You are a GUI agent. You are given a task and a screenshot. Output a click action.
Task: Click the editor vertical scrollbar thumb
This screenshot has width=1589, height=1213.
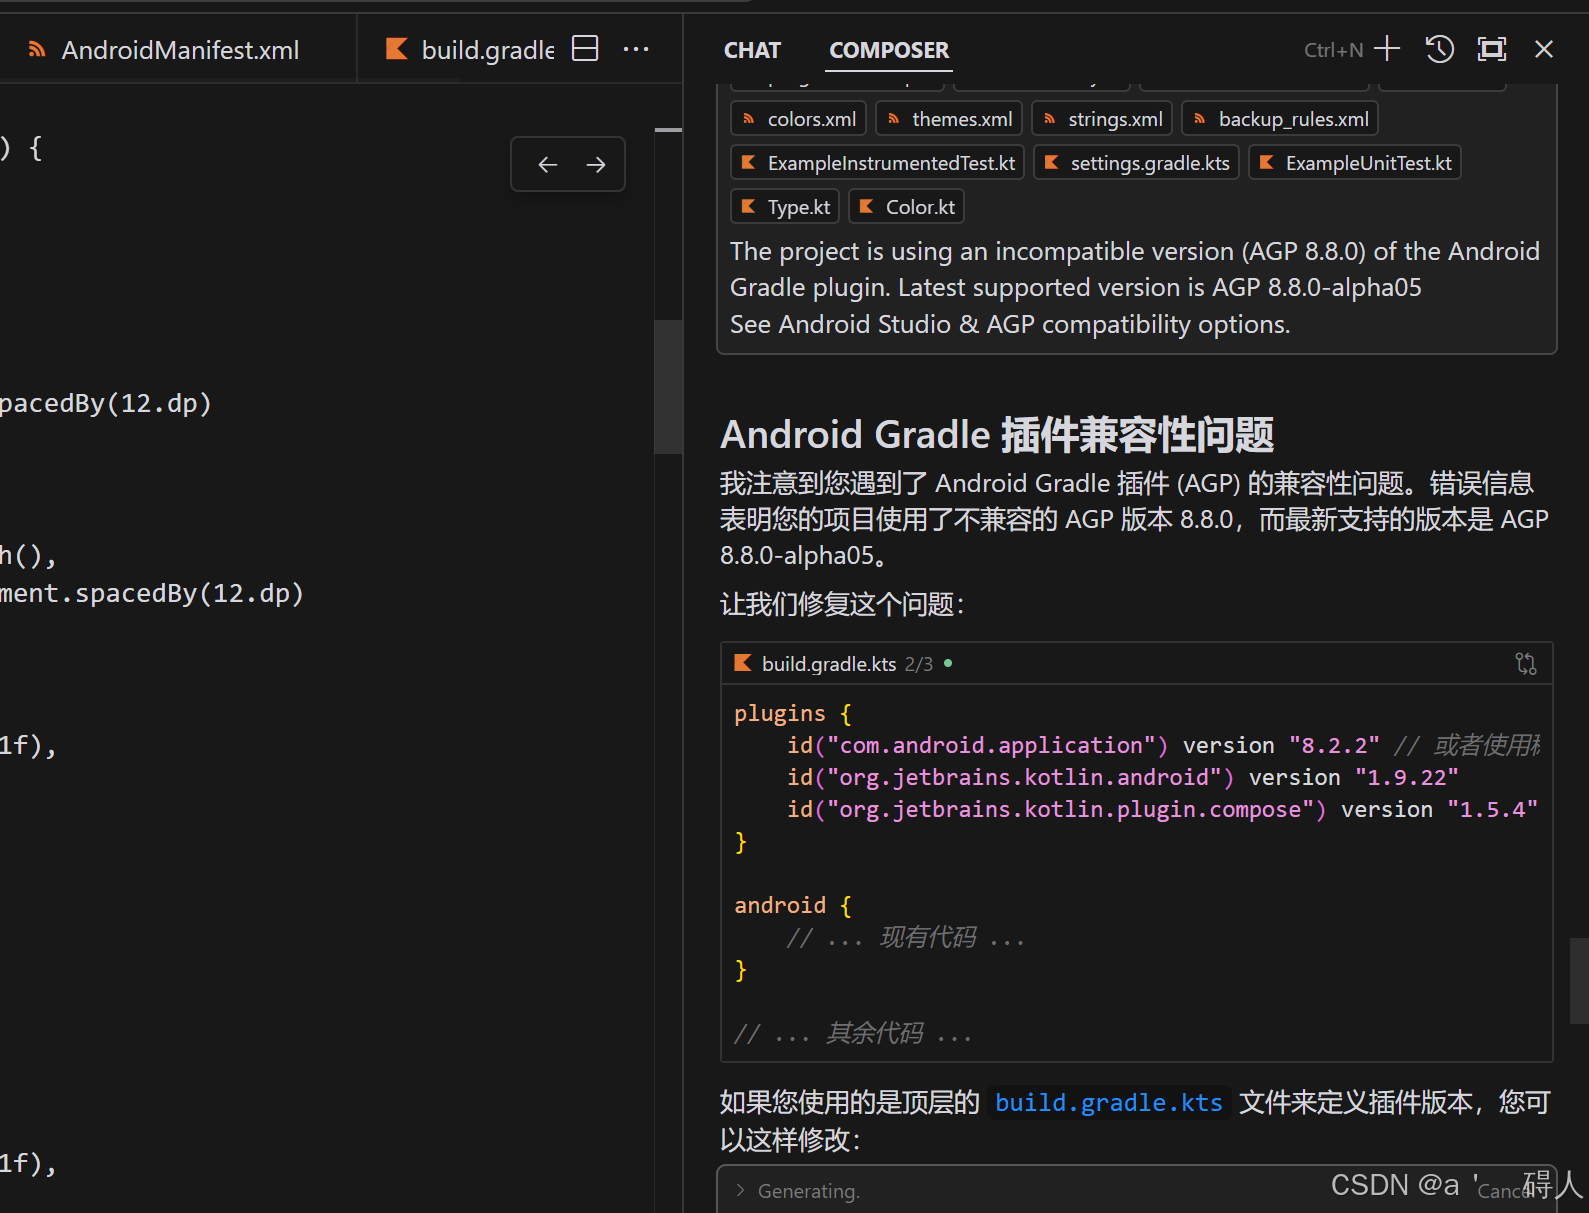pyautogui.click(x=668, y=386)
